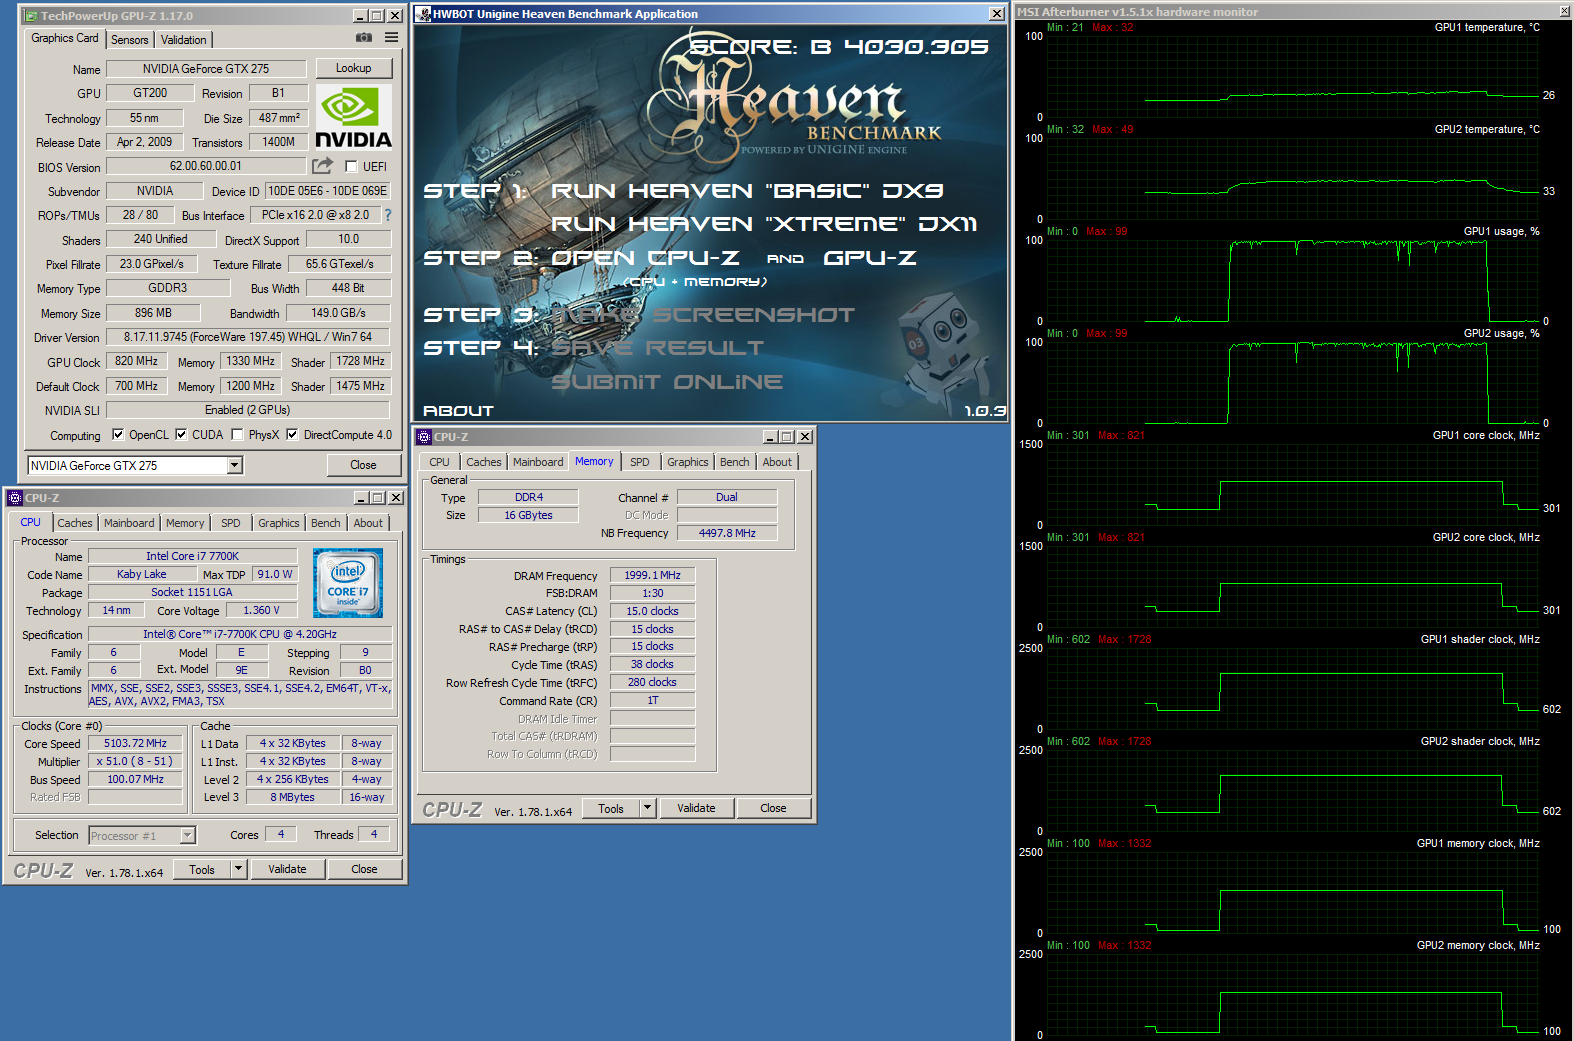
Task: Toggle the UEFI checkbox
Action: [351, 166]
